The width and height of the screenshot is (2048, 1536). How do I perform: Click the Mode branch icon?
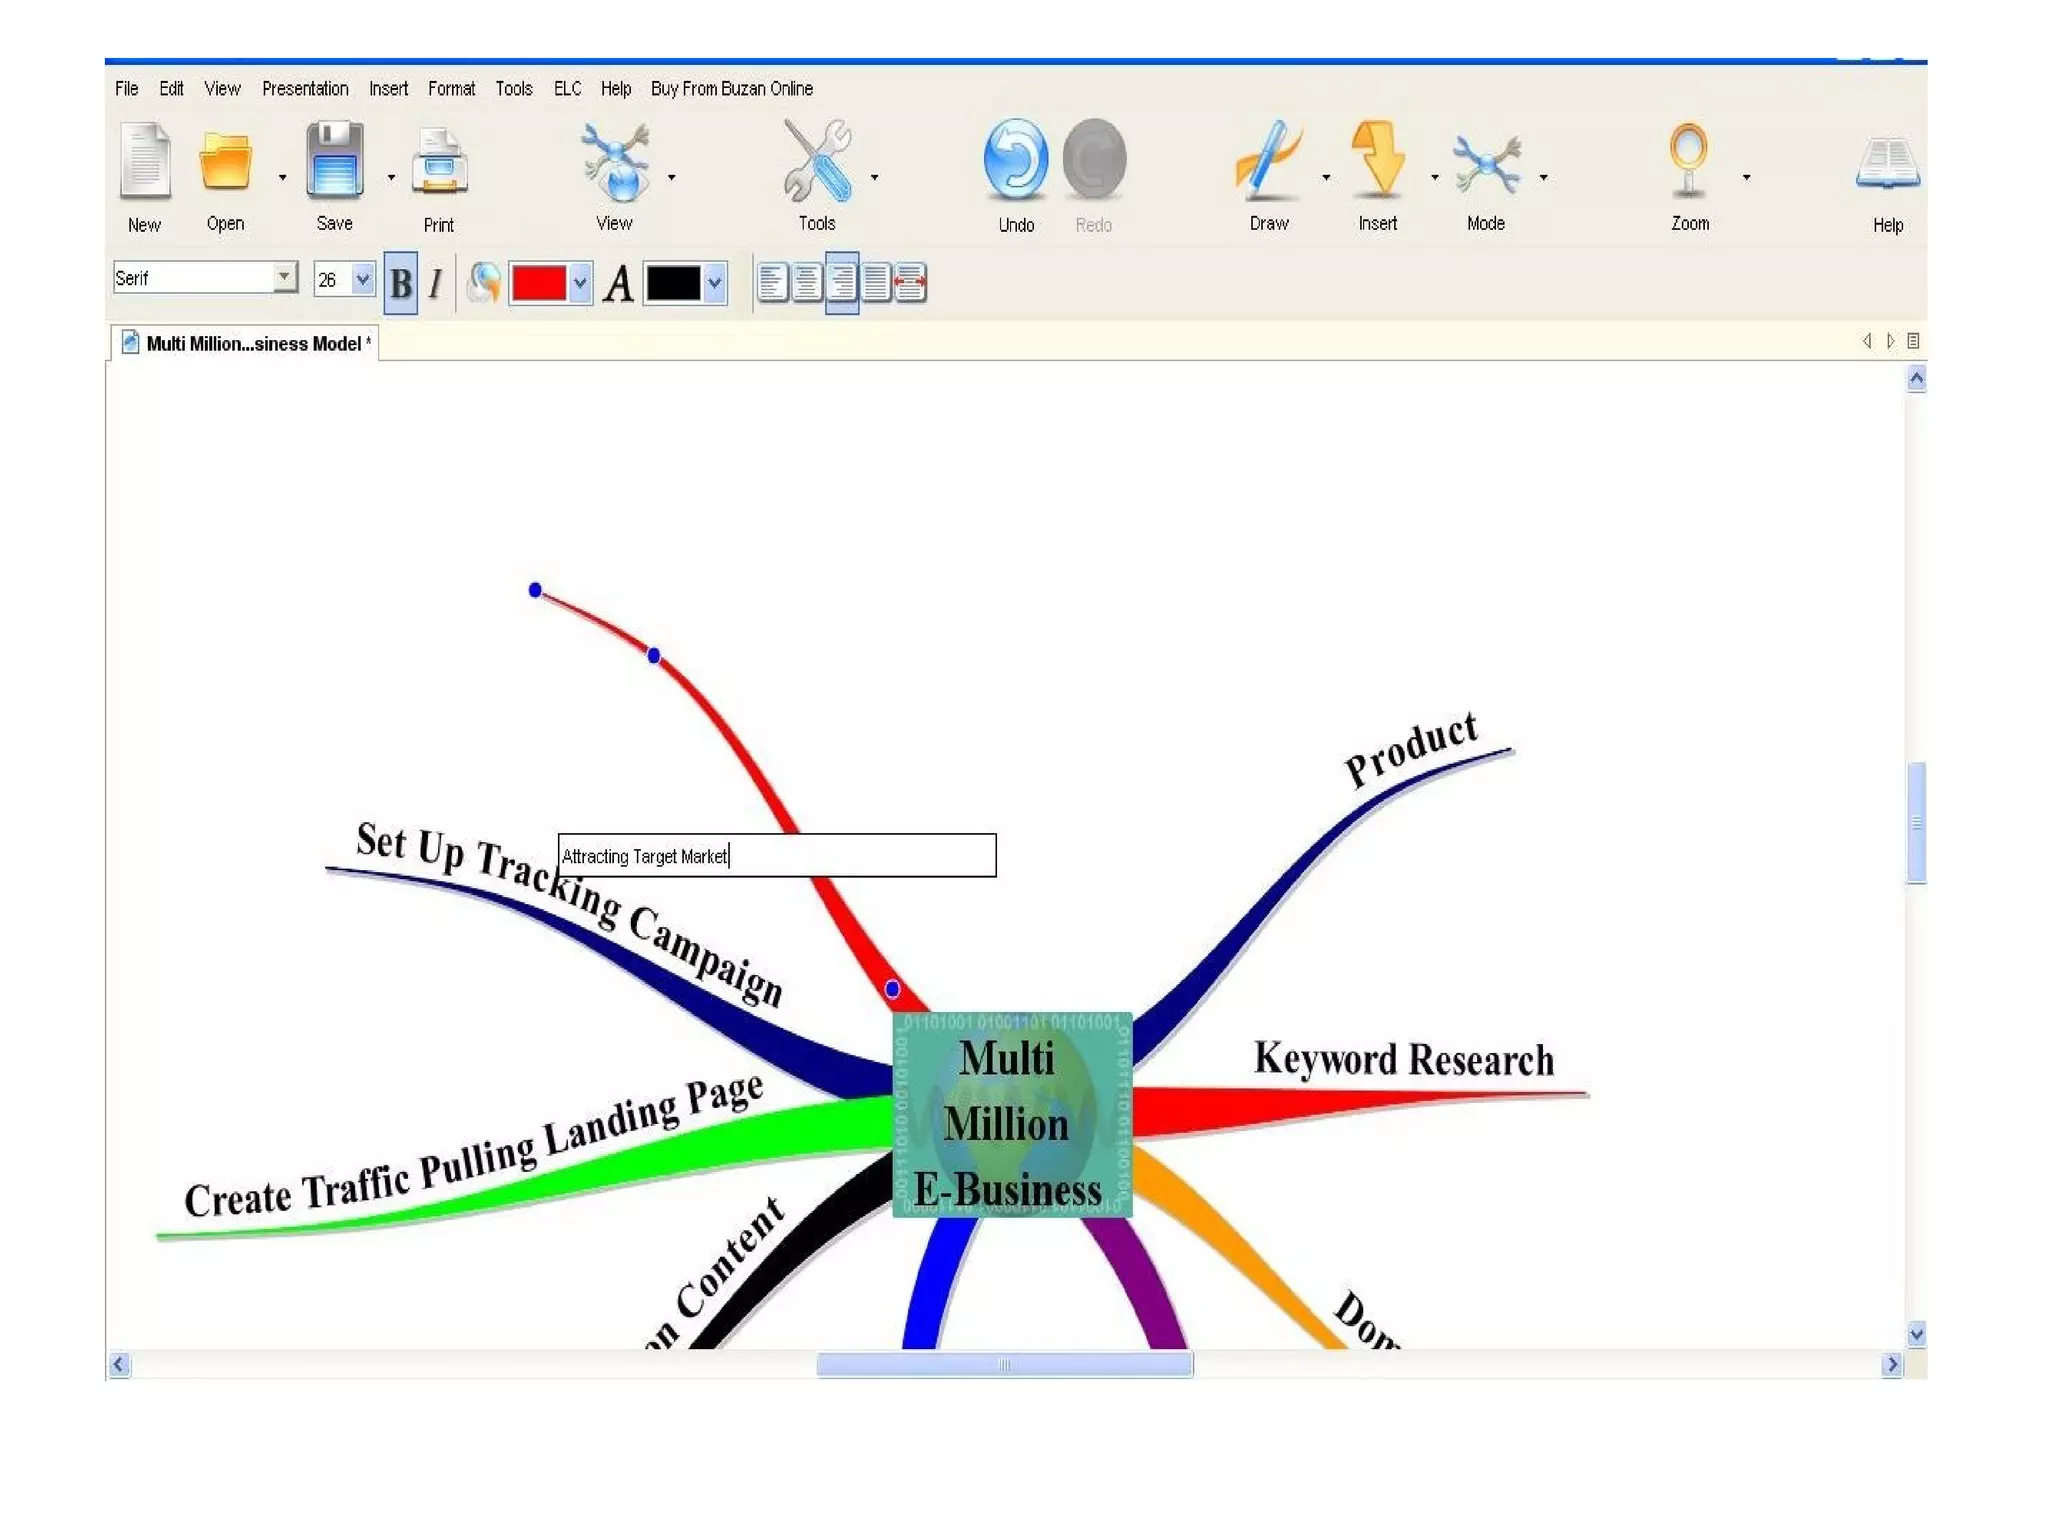point(1486,163)
